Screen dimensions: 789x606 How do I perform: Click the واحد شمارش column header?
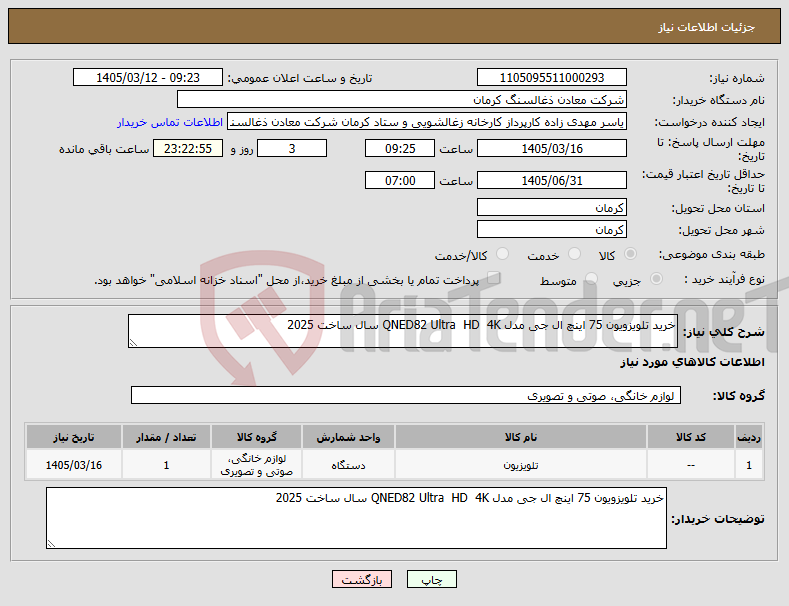348,437
